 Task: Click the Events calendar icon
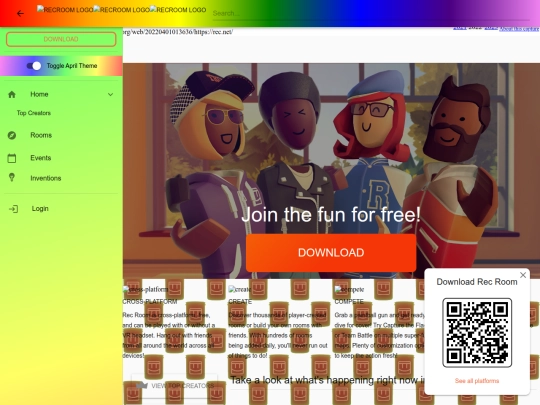tap(12, 158)
